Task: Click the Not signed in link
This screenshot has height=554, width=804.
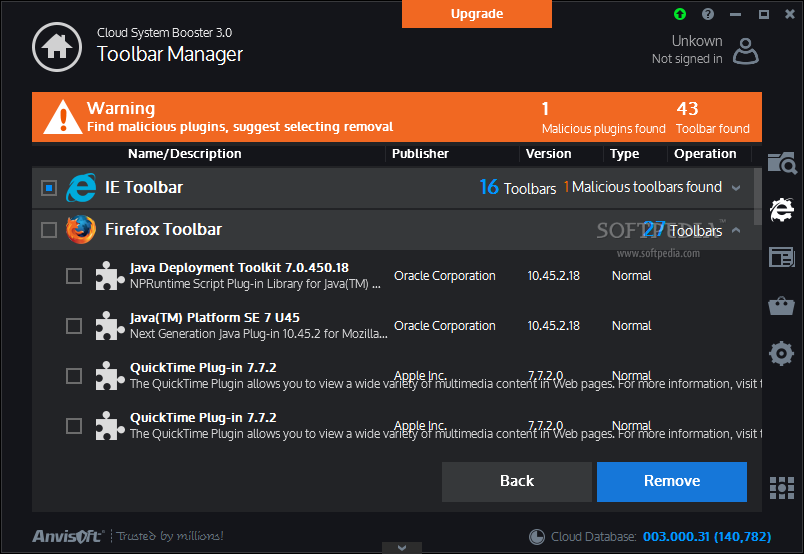Action: pyautogui.click(x=687, y=59)
